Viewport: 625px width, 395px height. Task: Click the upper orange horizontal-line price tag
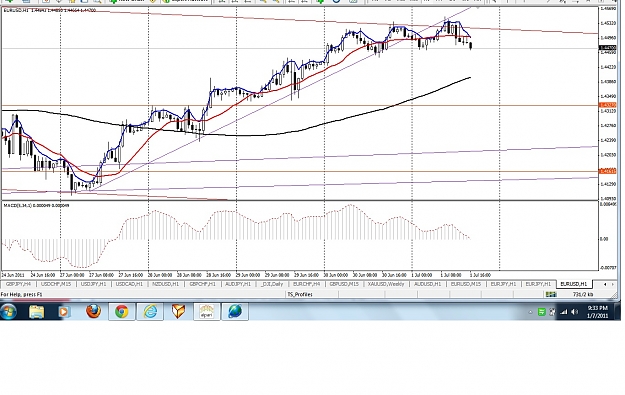coord(608,105)
